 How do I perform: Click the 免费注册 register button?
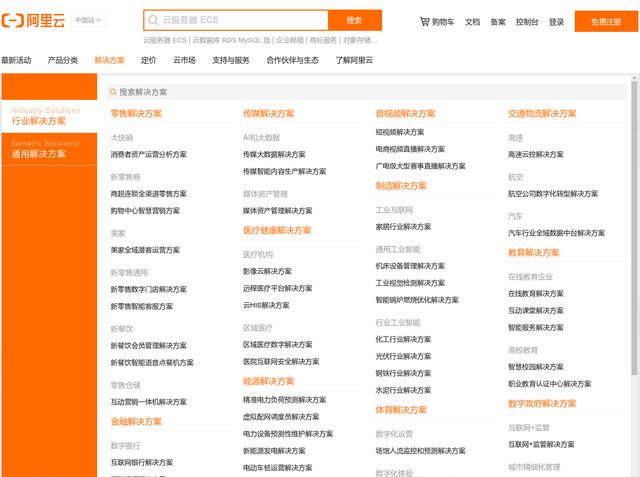pyautogui.click(x=606, y=22)
